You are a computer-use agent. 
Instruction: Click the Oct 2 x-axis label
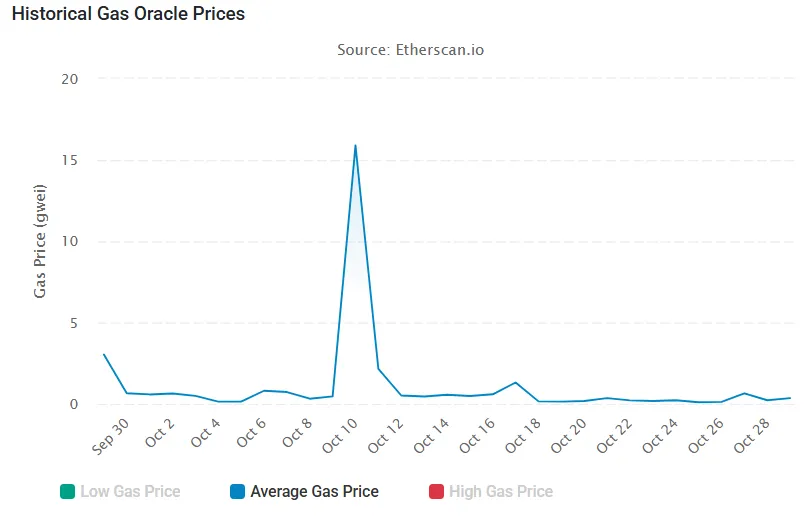tap(158, 436)
